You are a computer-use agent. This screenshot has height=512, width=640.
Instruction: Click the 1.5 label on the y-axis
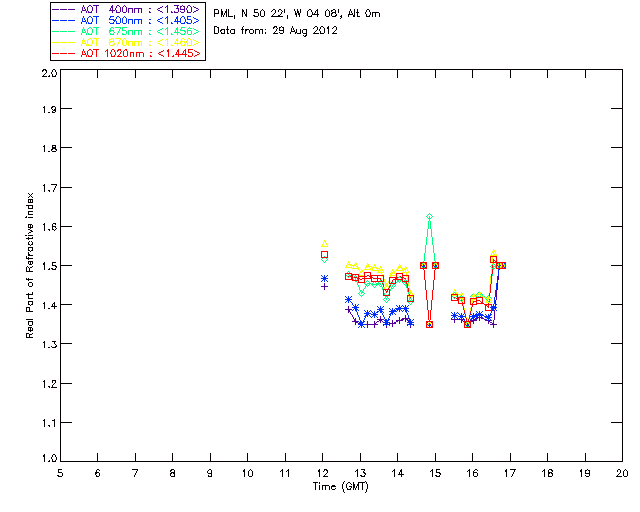point(49,266)
